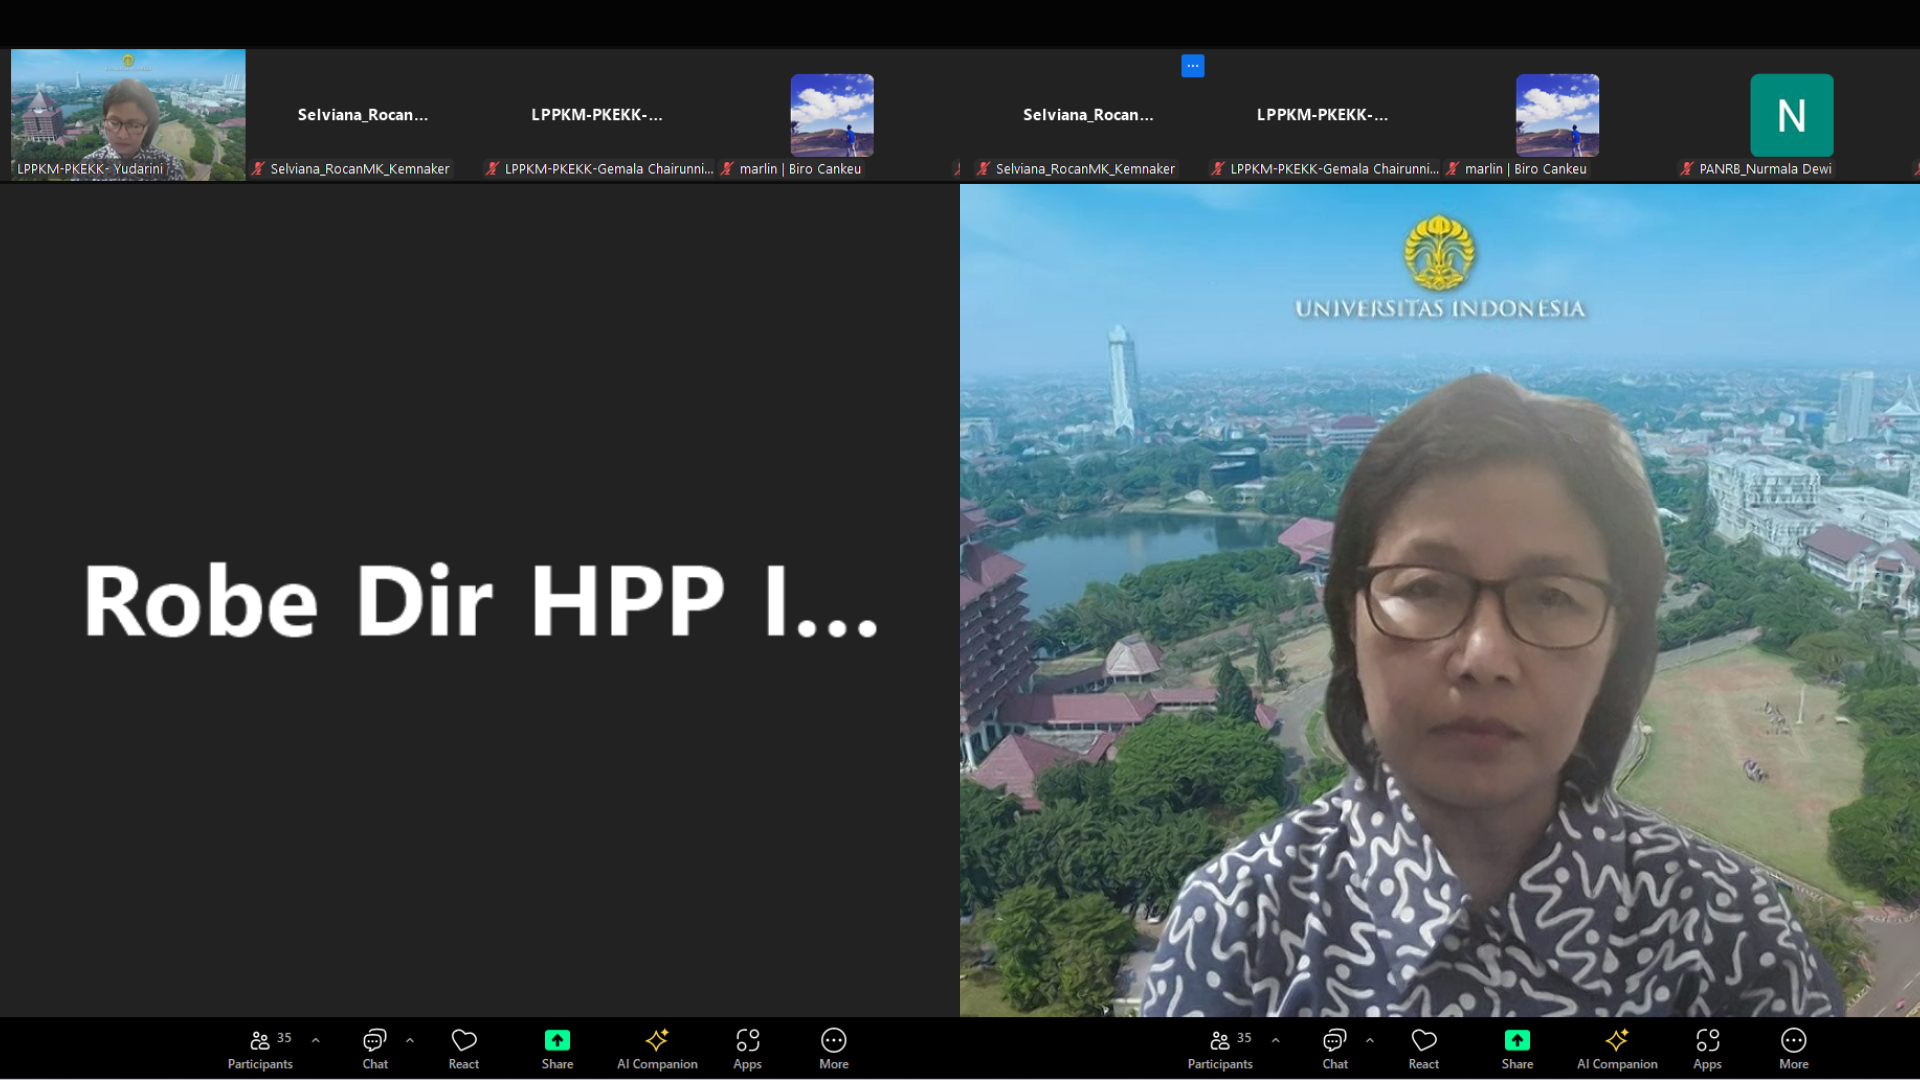Click Universitas Indonesia speaker video

pyautogui.click(x=1440, y=600)
